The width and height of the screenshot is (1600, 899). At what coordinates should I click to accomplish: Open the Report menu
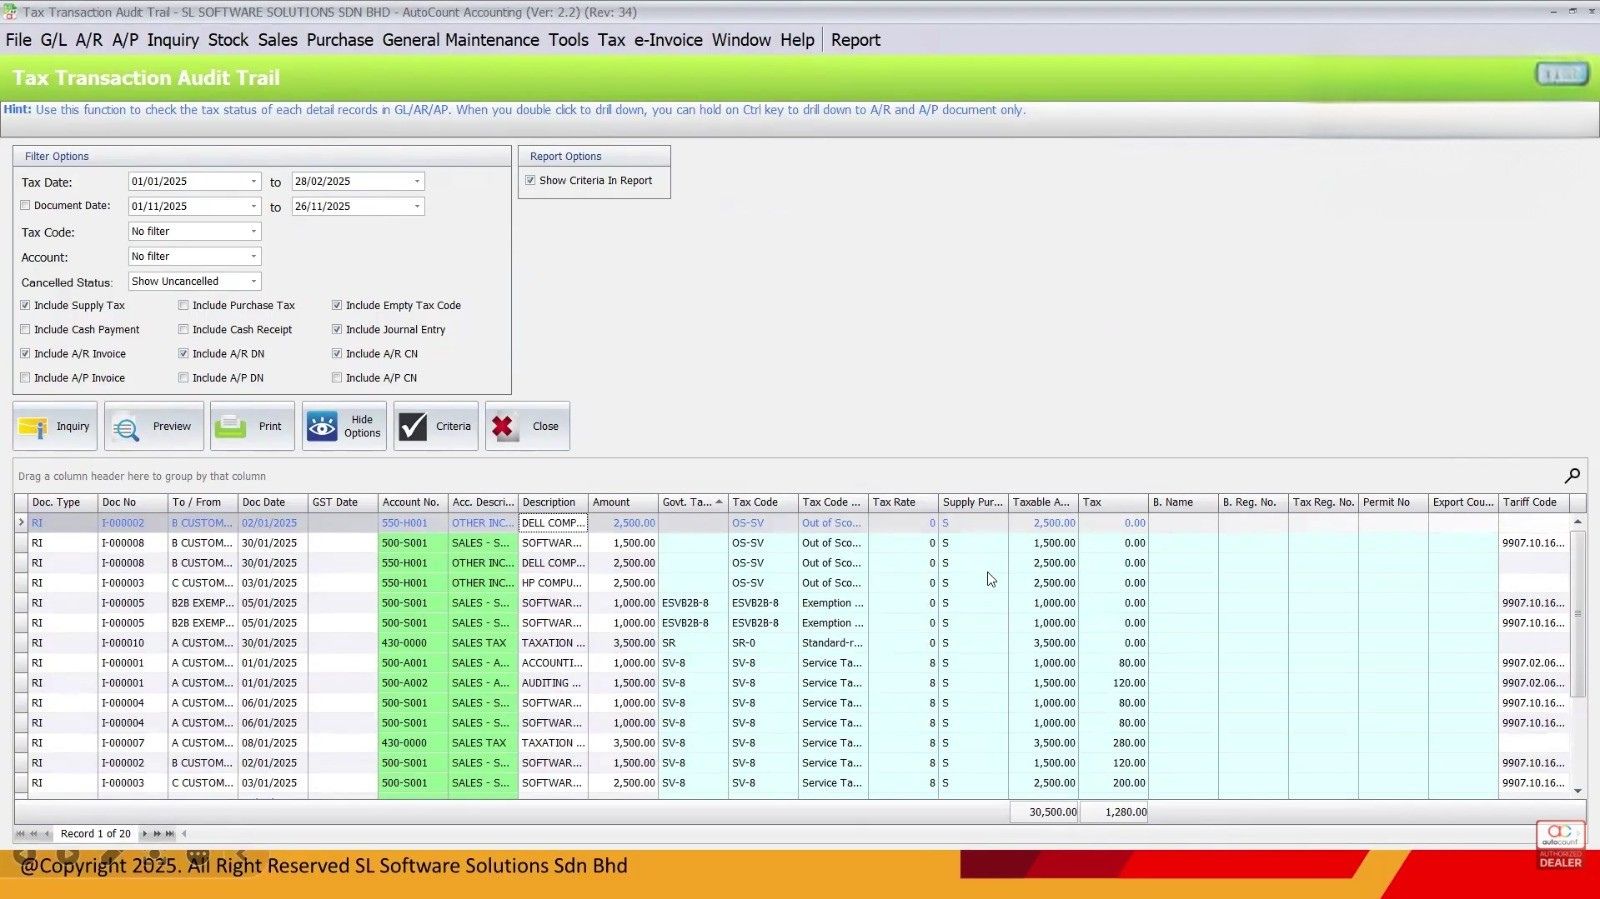pyautogui.click(x=856, y=40)
